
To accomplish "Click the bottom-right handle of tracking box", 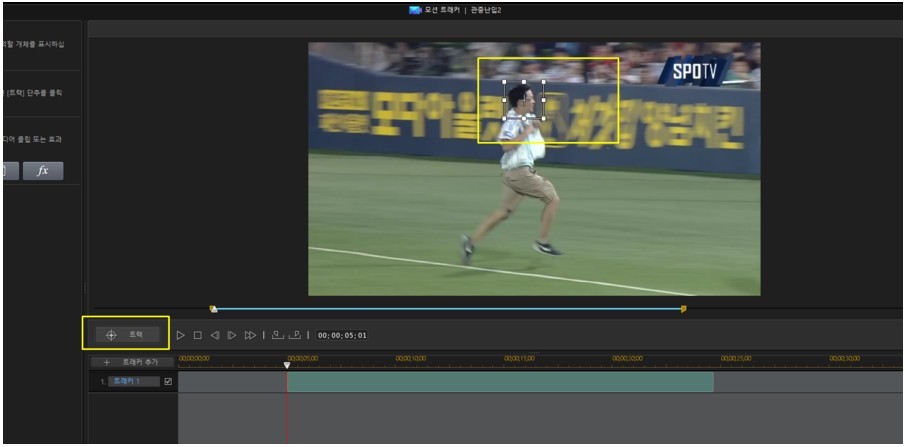I will click(x=544, y=117).
